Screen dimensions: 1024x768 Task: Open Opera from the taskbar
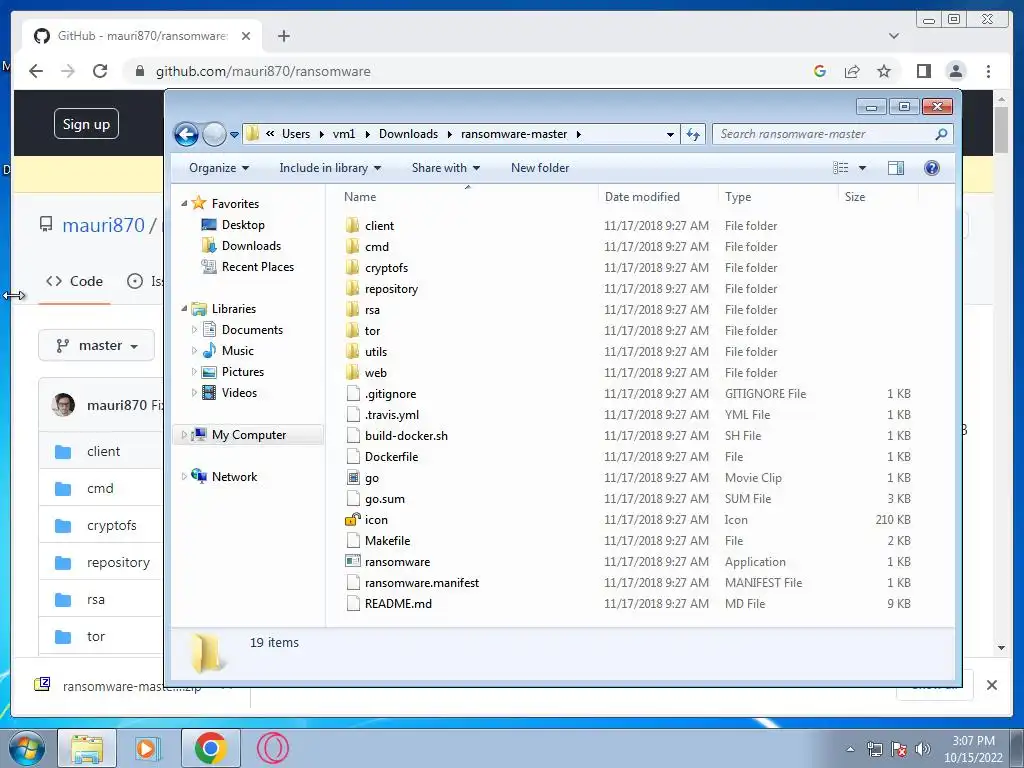pyautogui.click(x=273, y=748)
